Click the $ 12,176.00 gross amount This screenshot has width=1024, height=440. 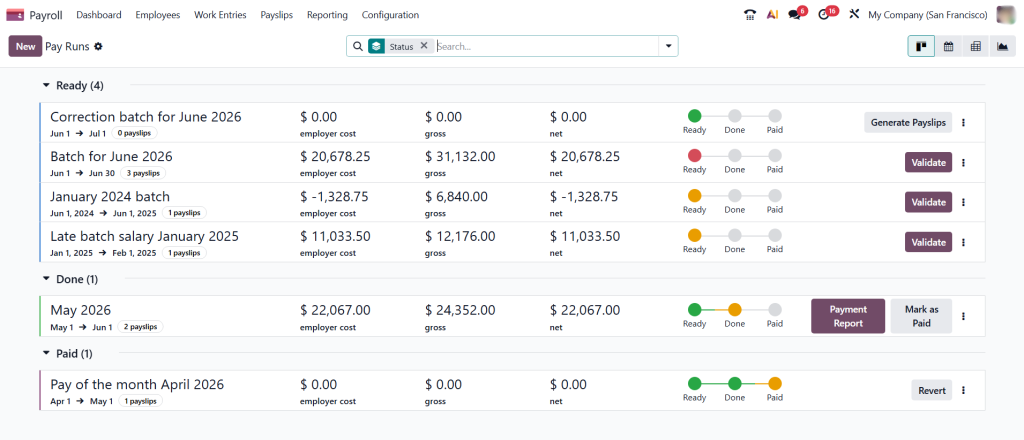460,236
